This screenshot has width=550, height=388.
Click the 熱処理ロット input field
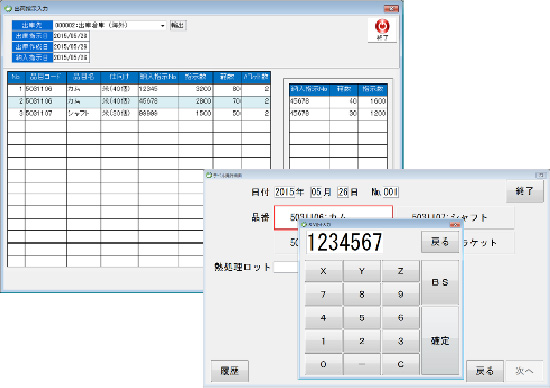pos(286,267)
